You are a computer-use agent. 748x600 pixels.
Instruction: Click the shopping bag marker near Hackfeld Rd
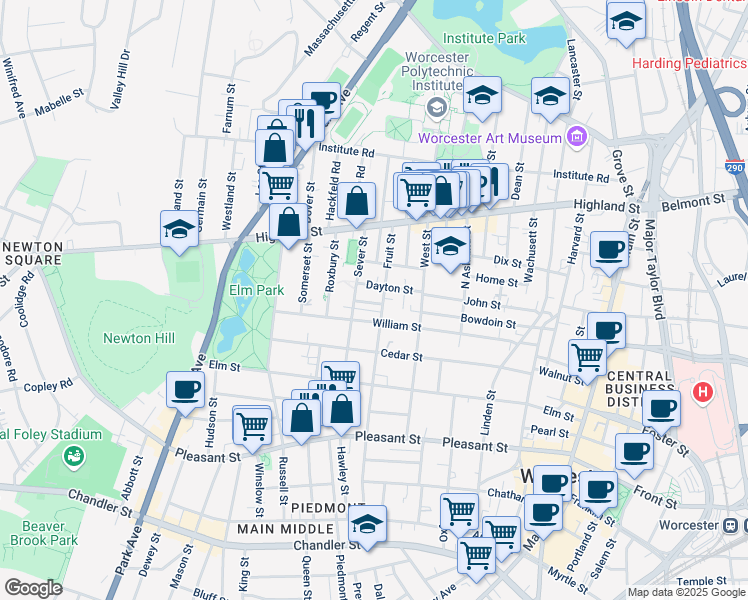point(356,204)
